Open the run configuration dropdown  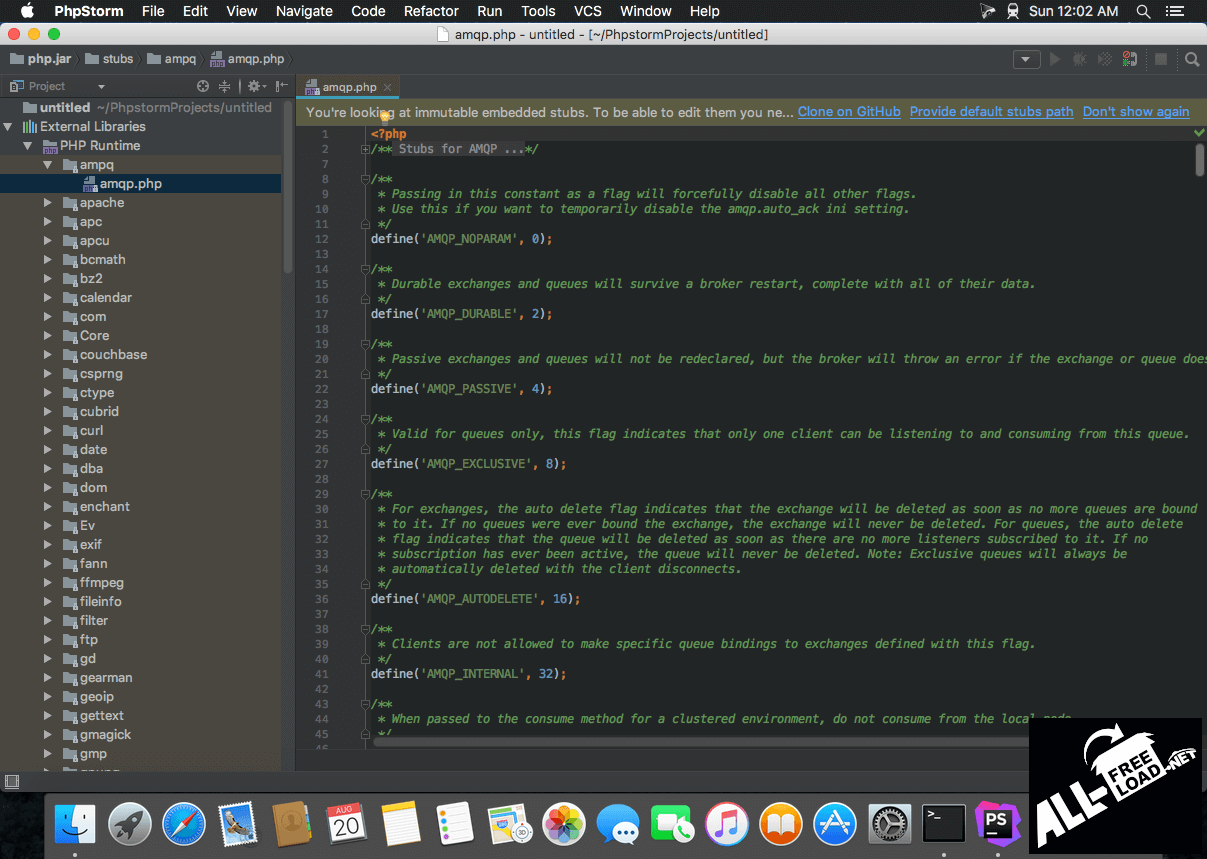(x=1026, y=60)
